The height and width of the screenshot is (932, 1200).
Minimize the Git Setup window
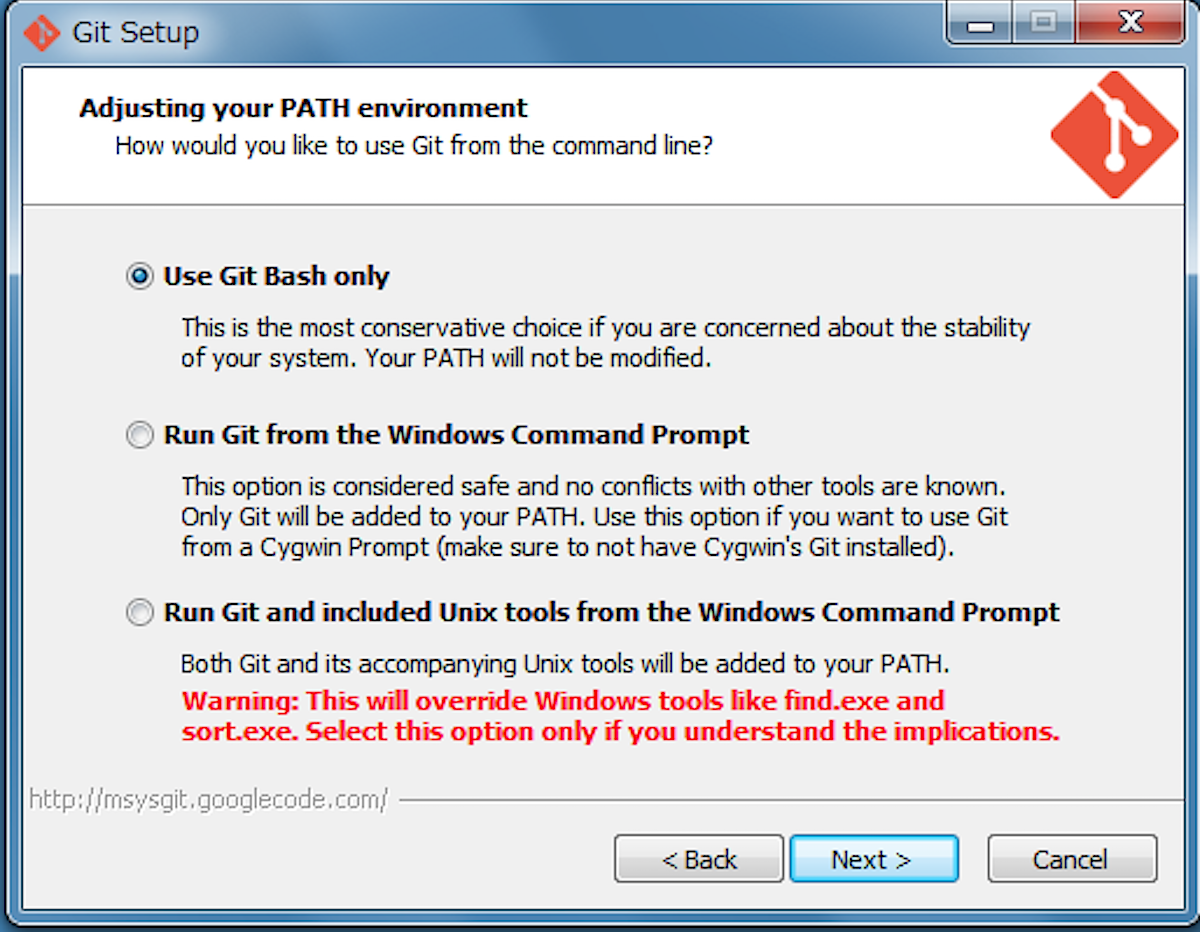click(x=980, y=23)
